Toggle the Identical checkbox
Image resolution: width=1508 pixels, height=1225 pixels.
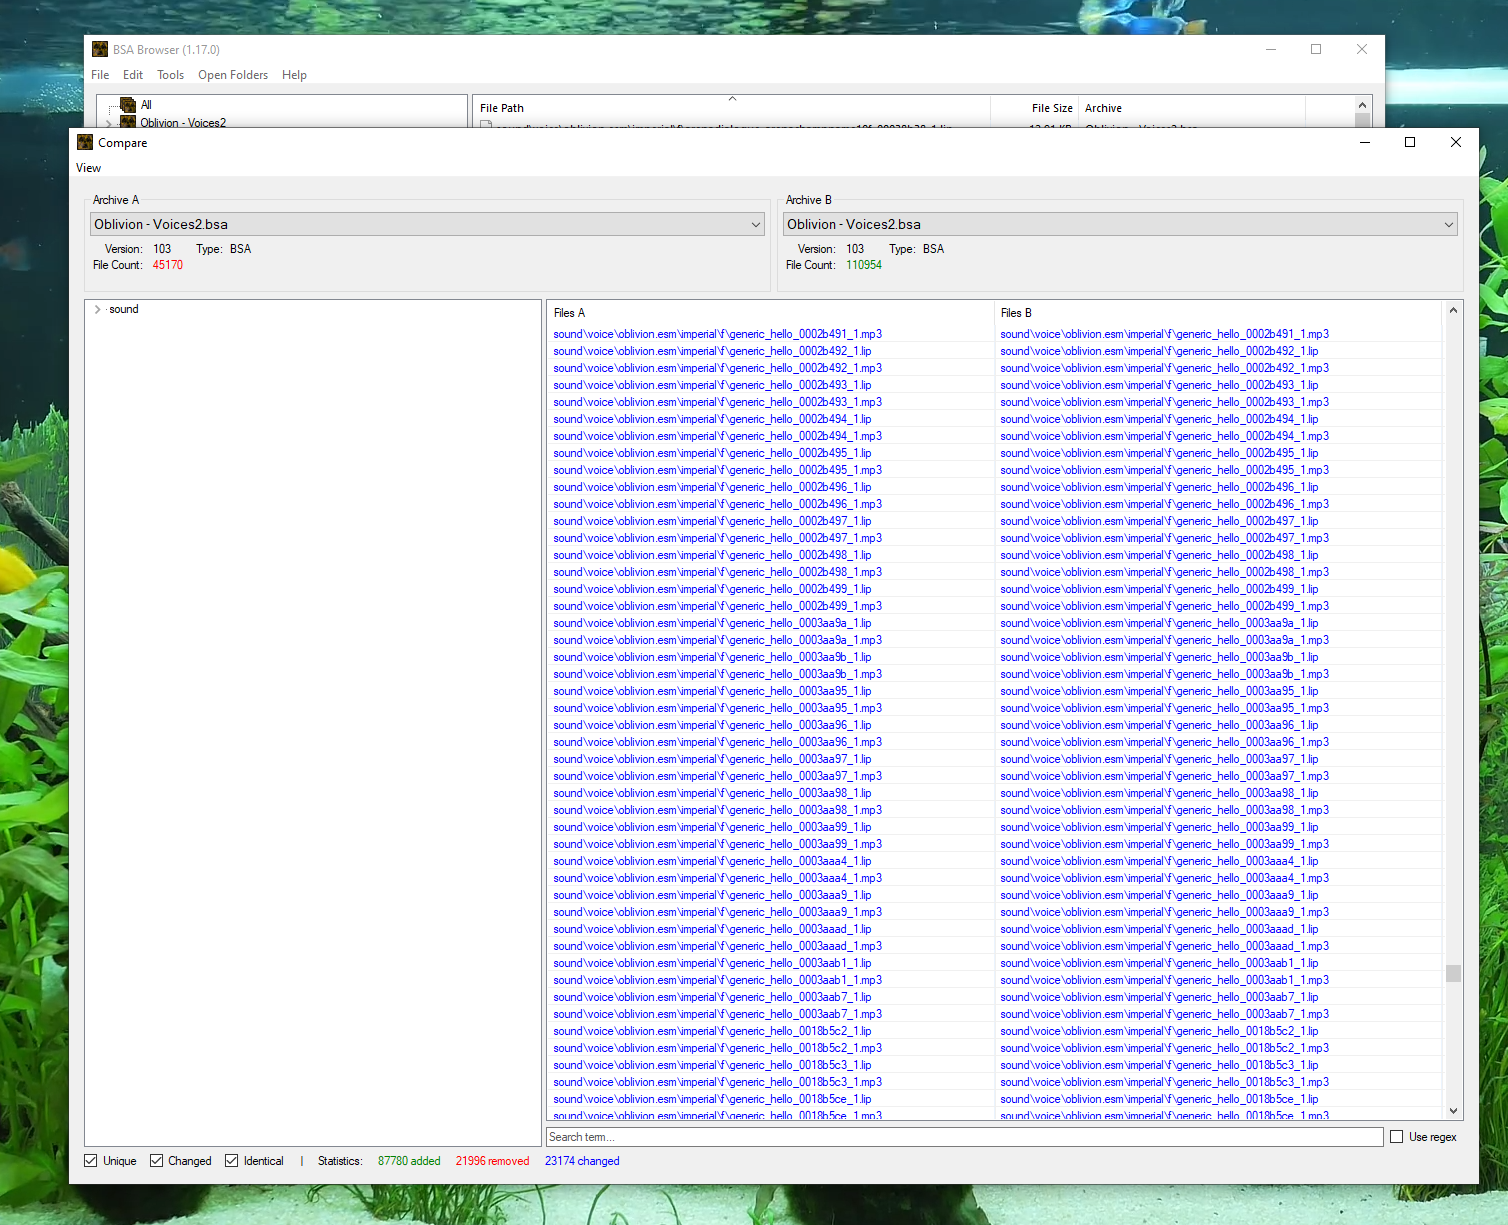tap(232, 1161)
